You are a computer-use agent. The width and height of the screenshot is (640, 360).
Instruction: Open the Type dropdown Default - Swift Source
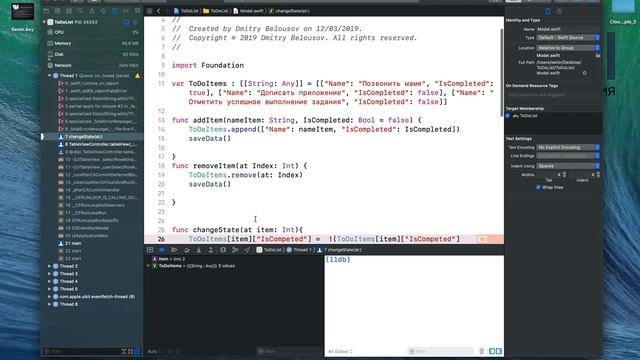click(x=568, y=38)
